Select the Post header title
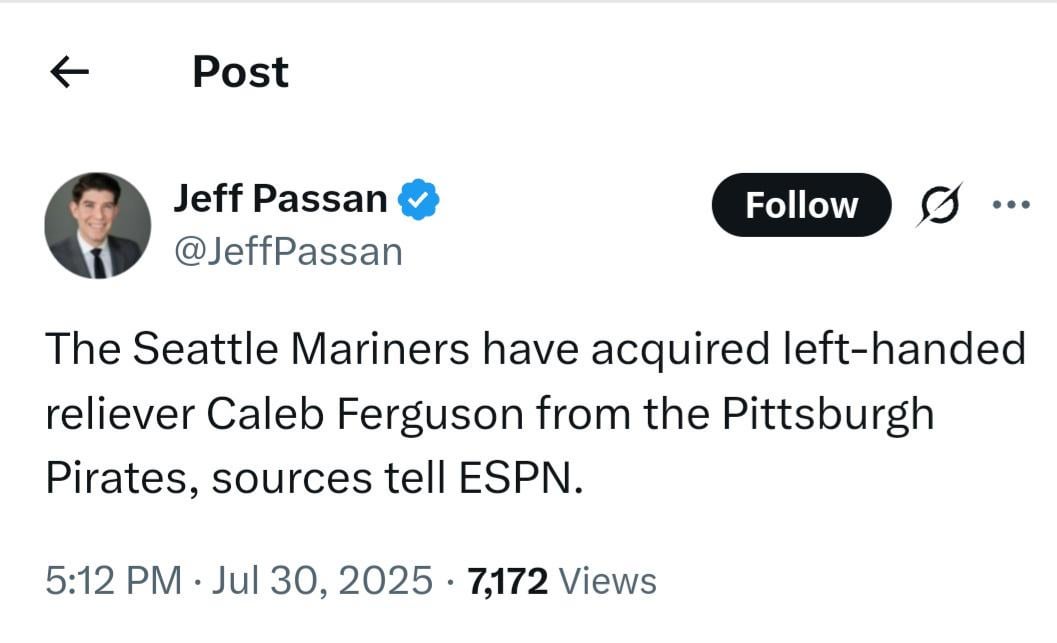 coord(239,71)
